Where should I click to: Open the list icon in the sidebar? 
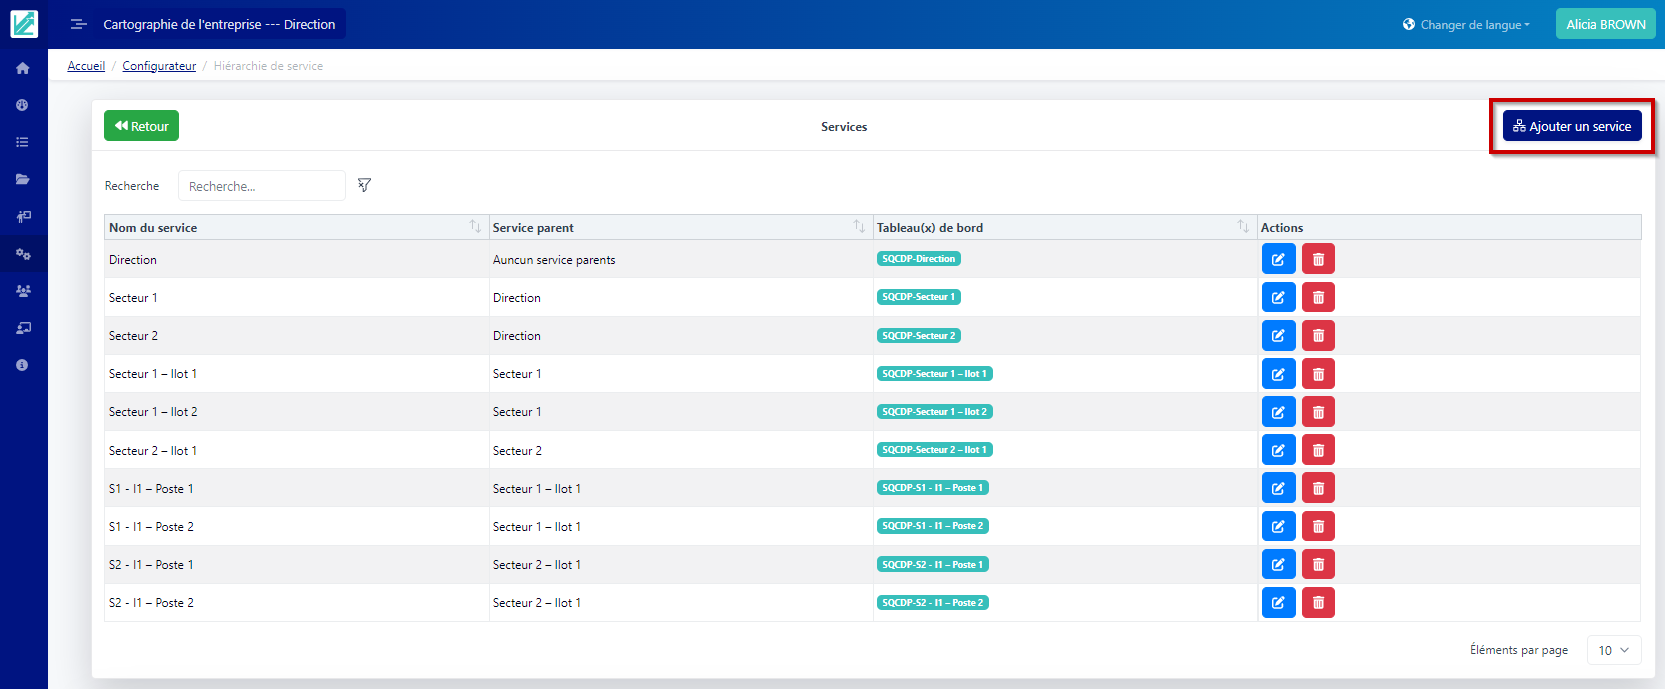(22, 142)
